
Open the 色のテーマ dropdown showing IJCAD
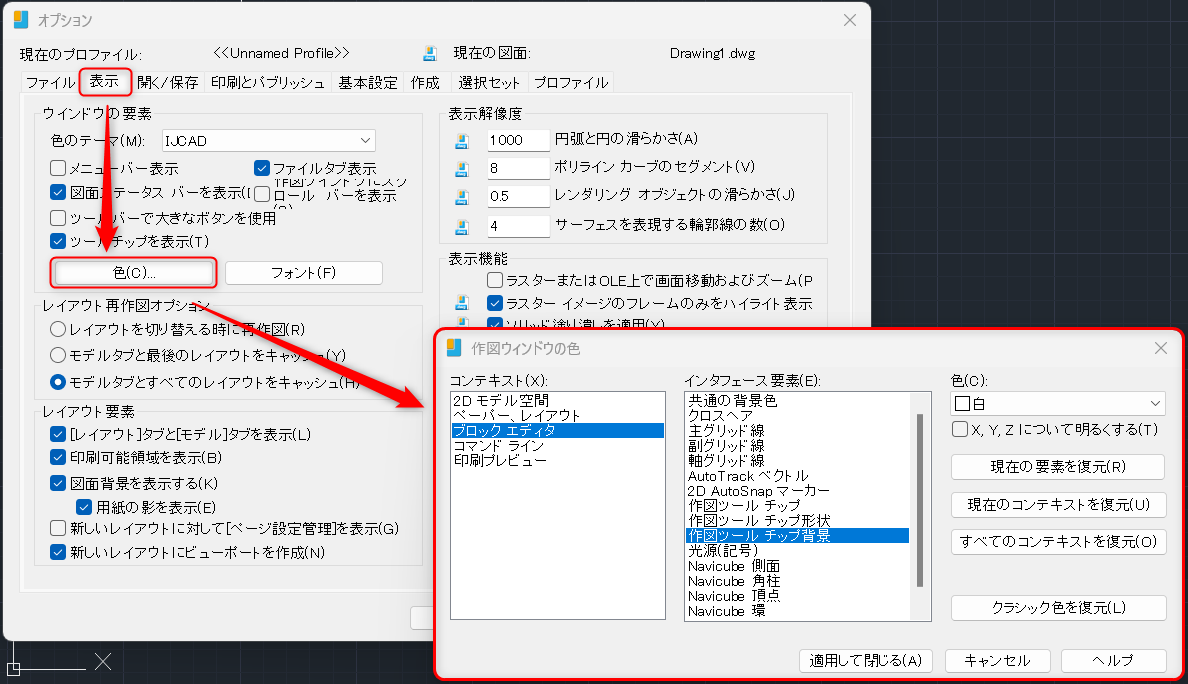click(x=268, y=141)
